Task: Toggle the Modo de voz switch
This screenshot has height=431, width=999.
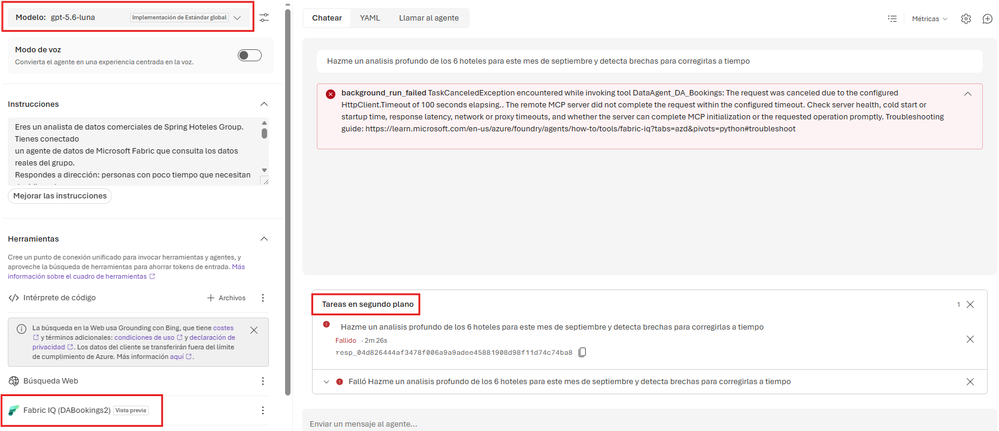Action: tap(250, 55)
